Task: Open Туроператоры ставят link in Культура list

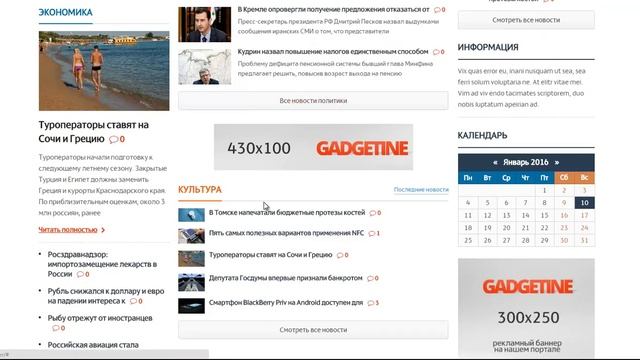Action: pyautogui.click(x=271, y=255)
